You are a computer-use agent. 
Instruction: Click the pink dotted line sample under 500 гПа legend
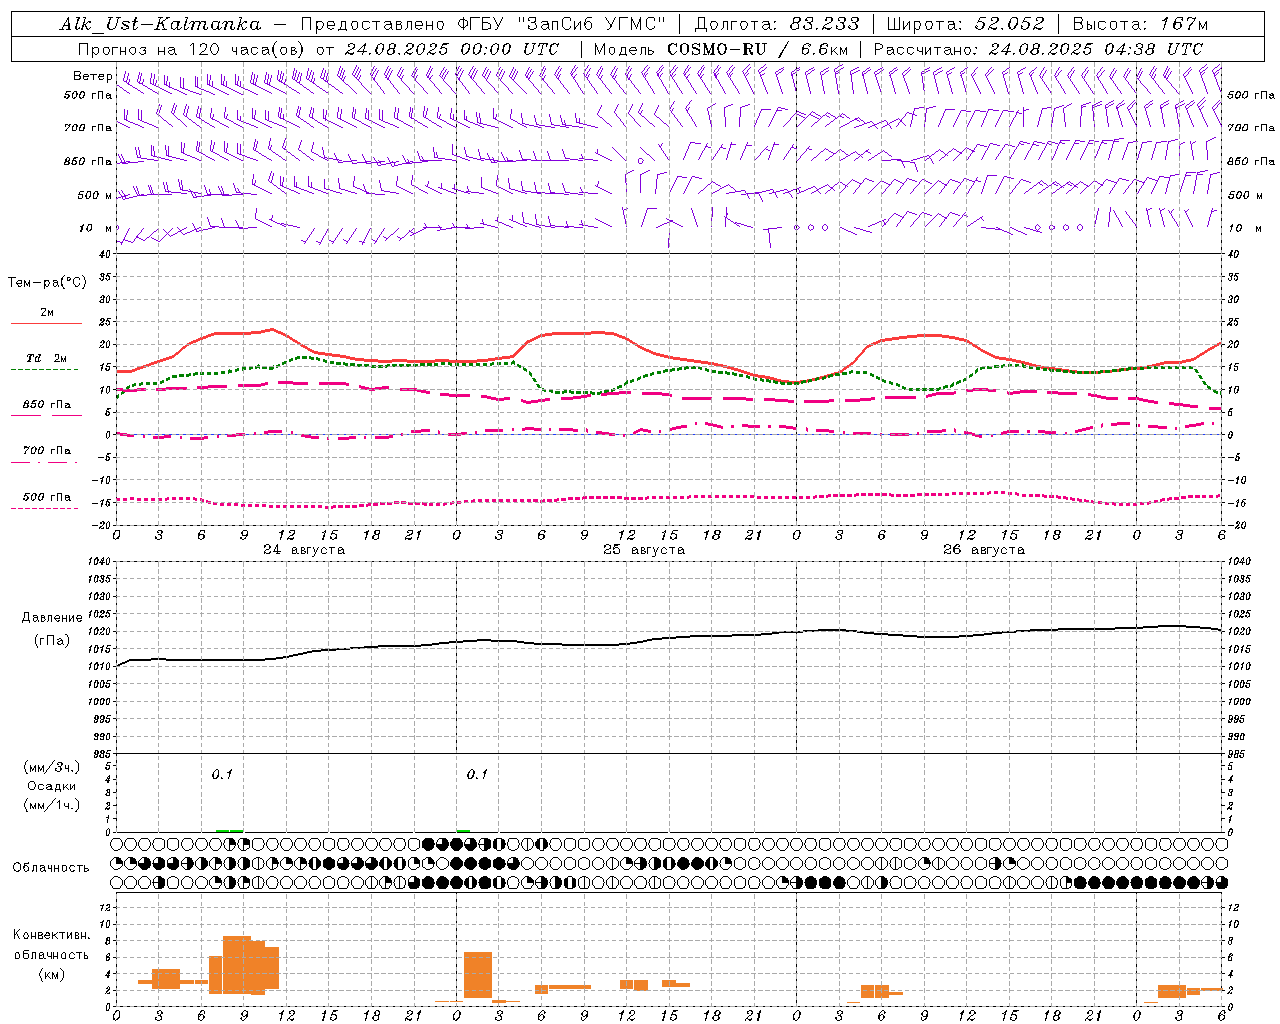pyautogui.click(x=44, y=509)
